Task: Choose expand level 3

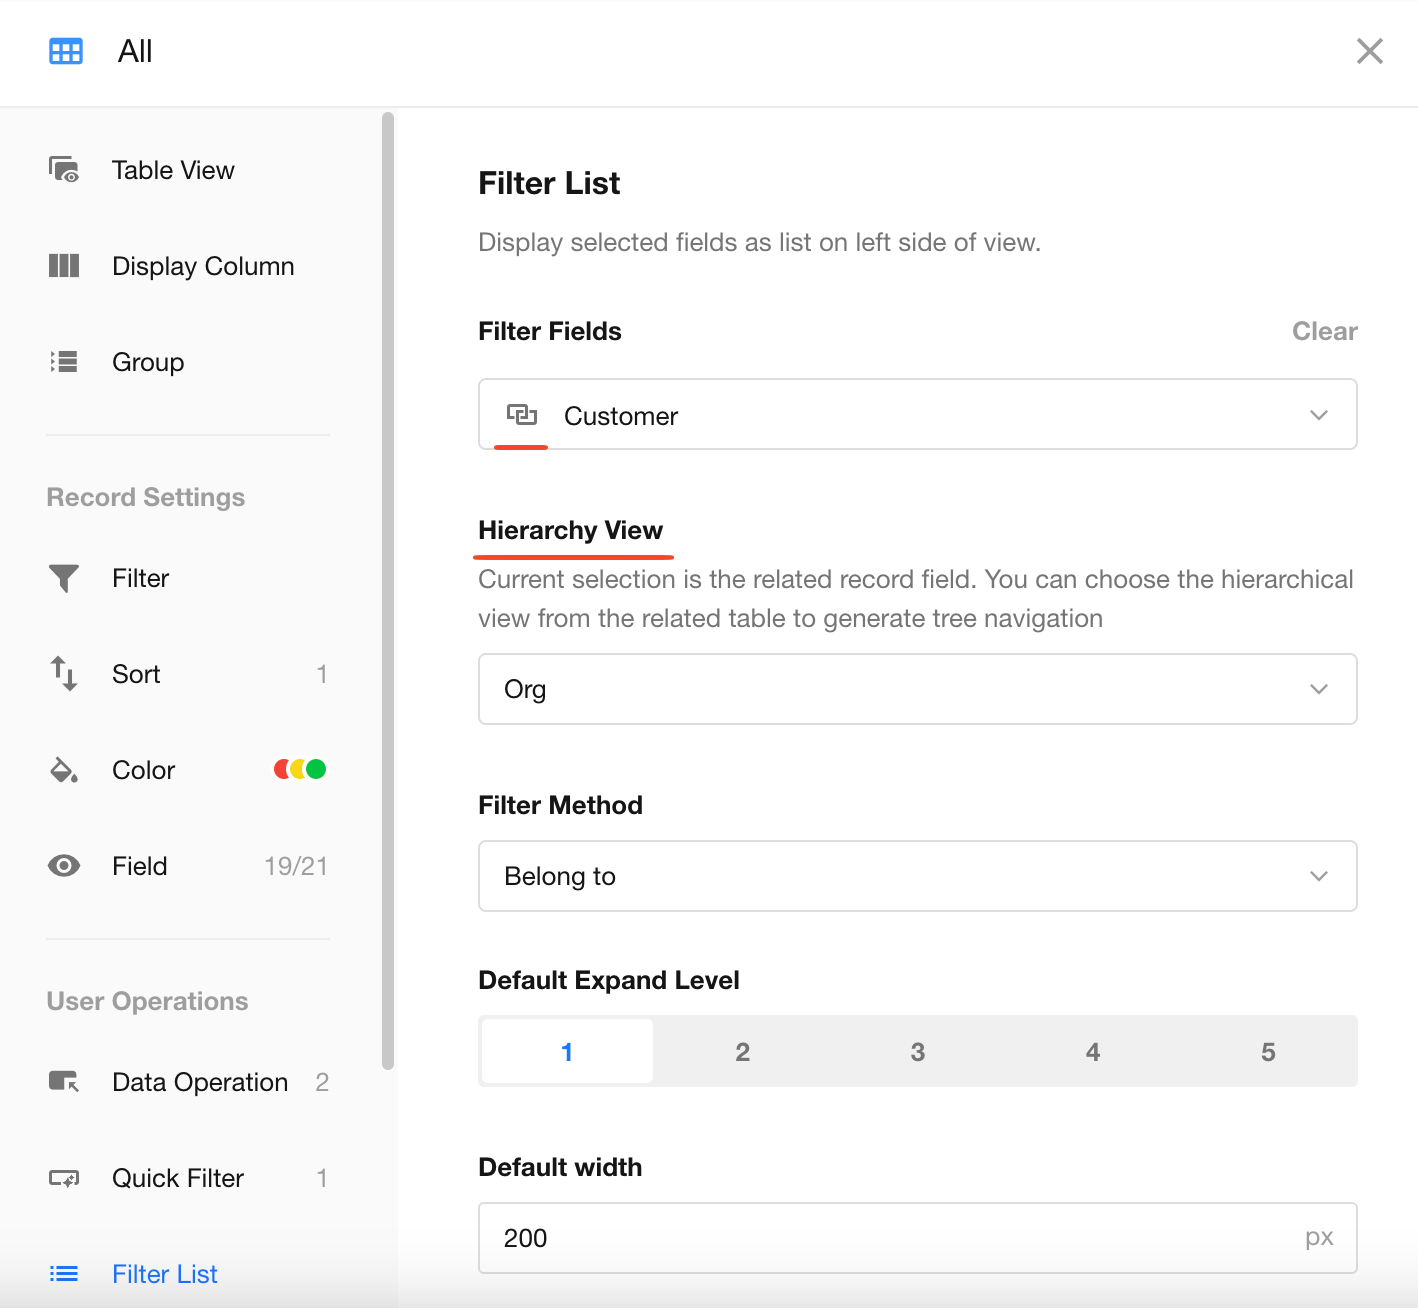Action: [x=917, y=1052]
